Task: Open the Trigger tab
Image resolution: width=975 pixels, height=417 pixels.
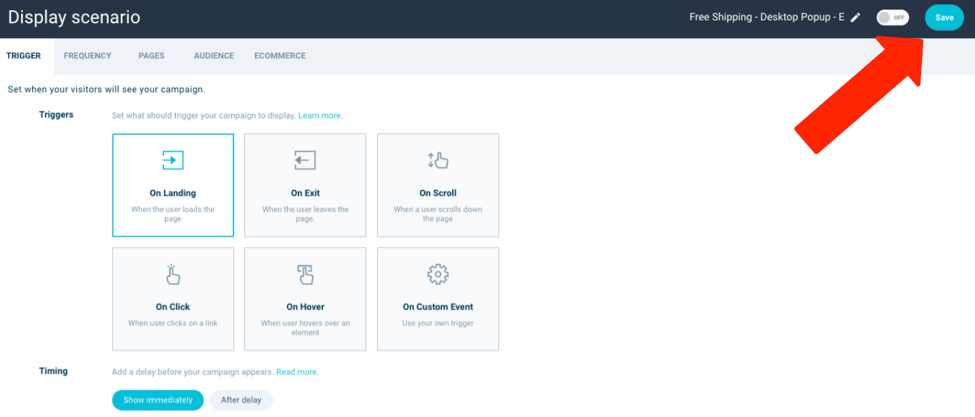Action: (x=24, y=56)
